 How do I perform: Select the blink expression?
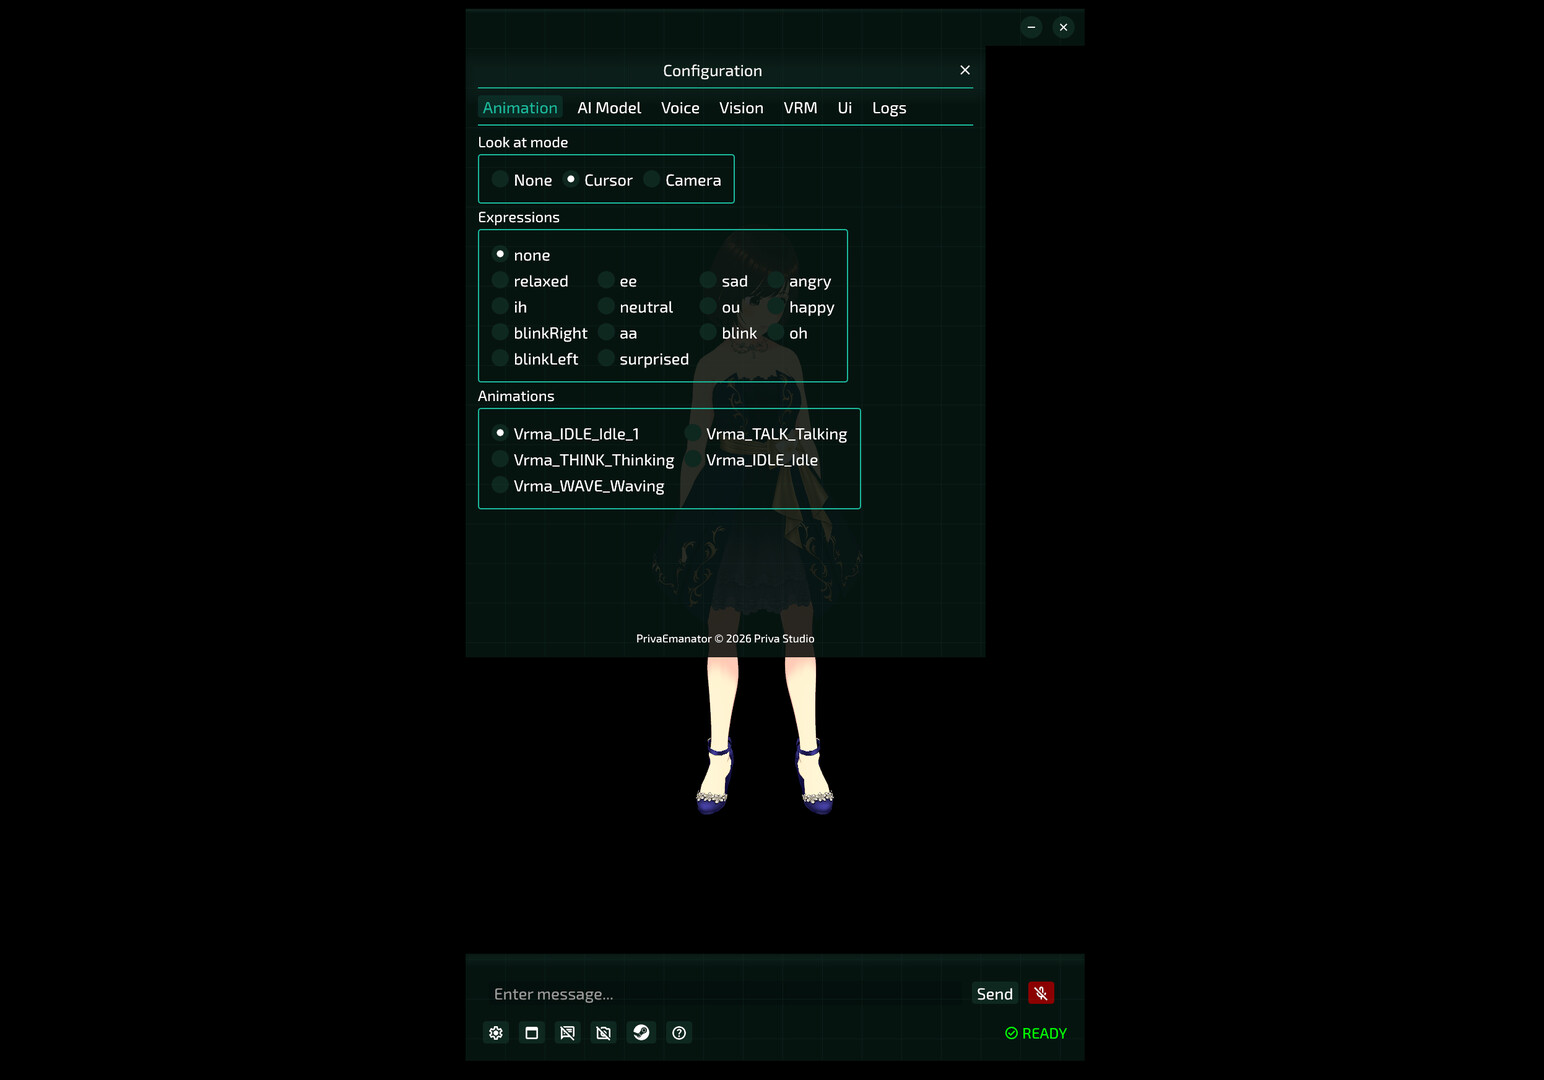(729, 333)
